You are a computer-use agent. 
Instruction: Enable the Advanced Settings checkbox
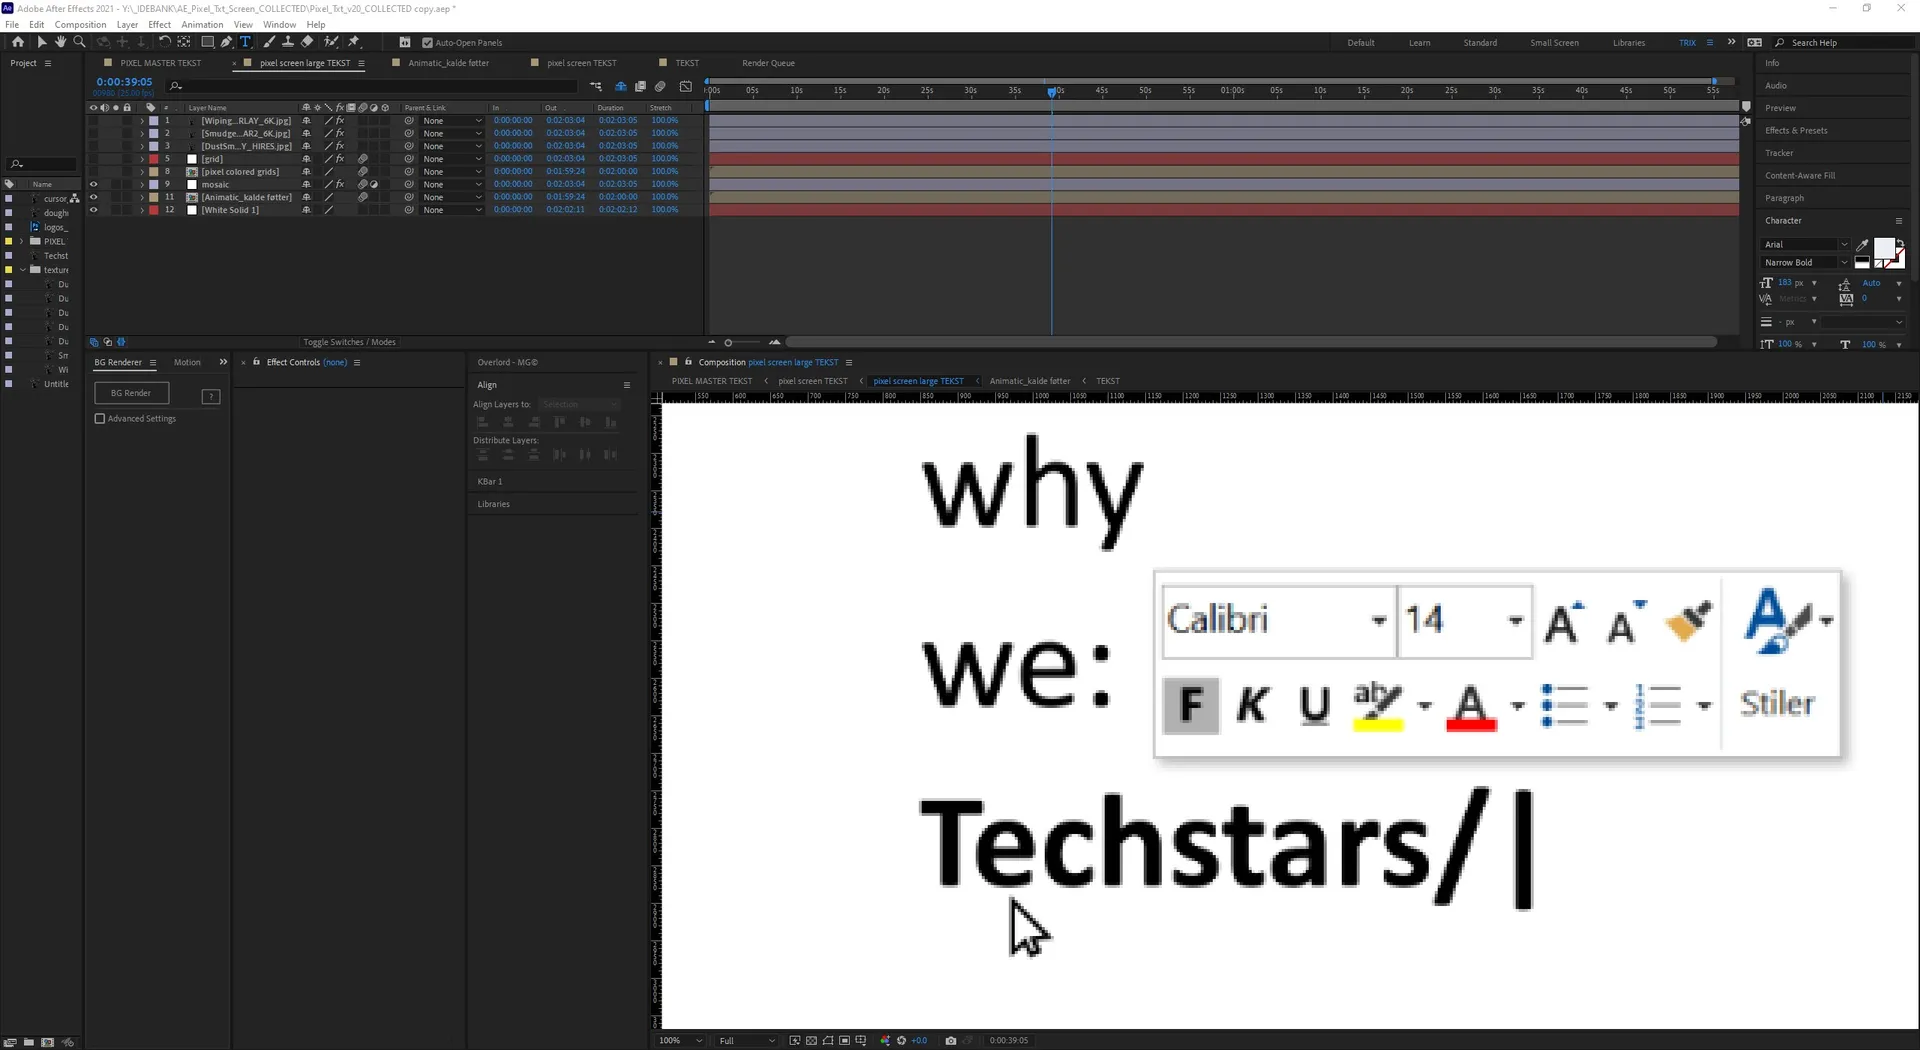pos(100,418)
